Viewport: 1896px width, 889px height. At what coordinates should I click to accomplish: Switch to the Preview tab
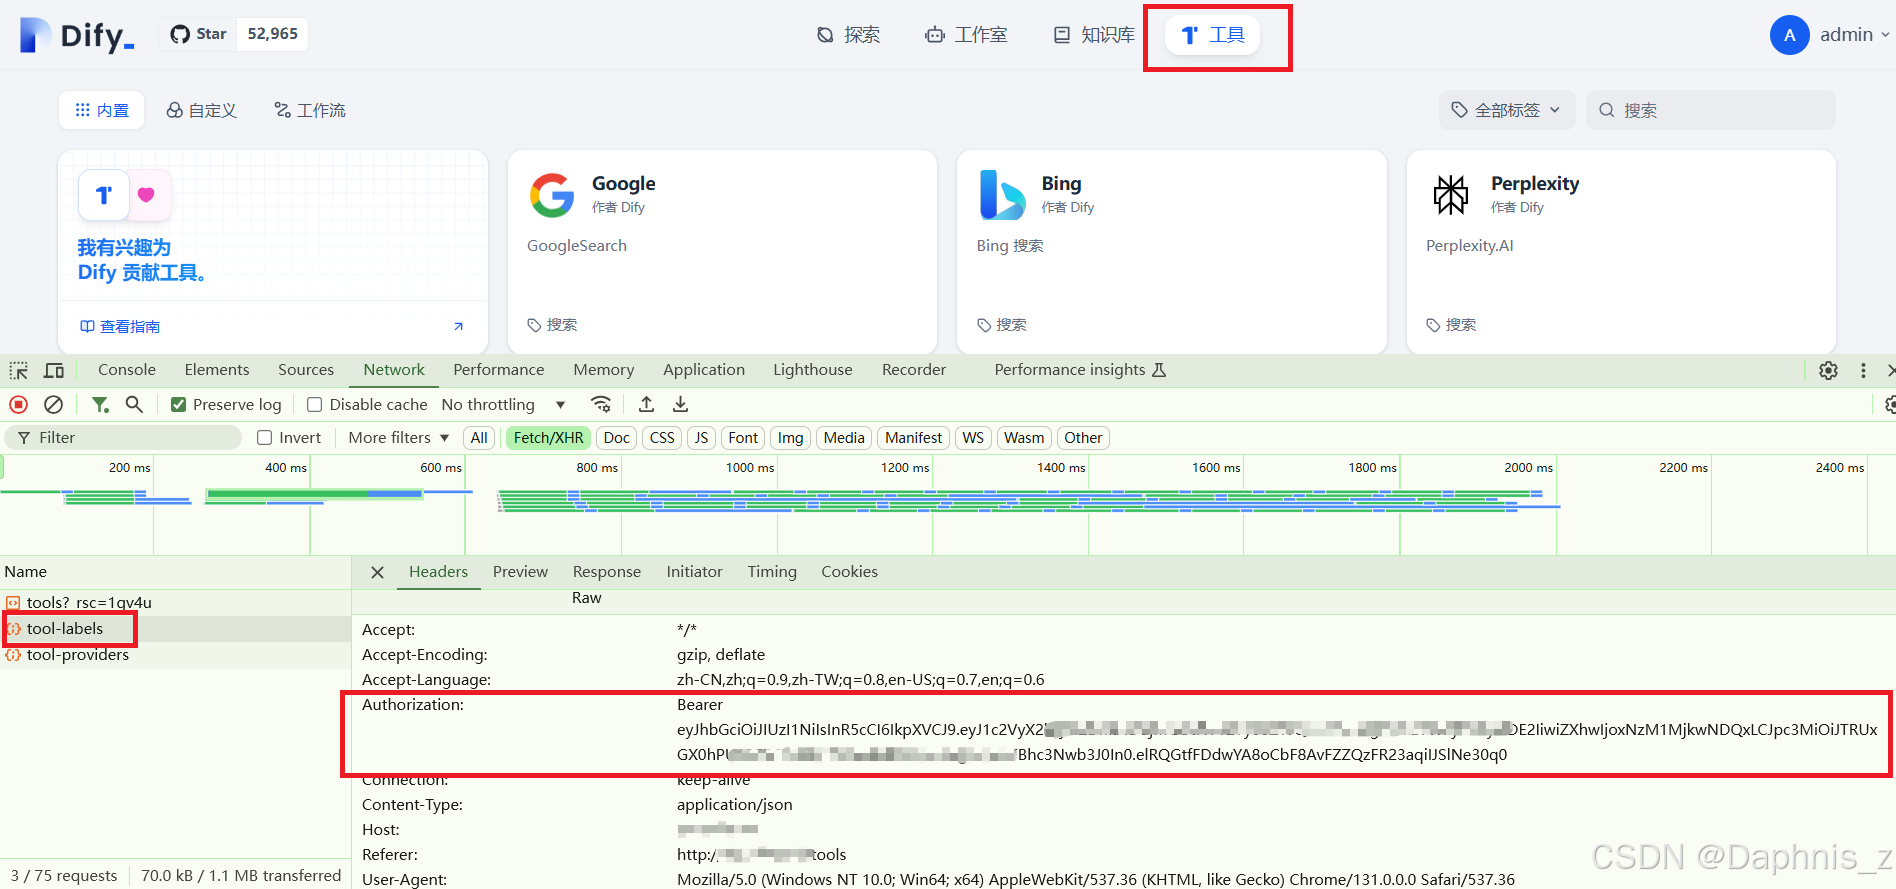(520, 572)
